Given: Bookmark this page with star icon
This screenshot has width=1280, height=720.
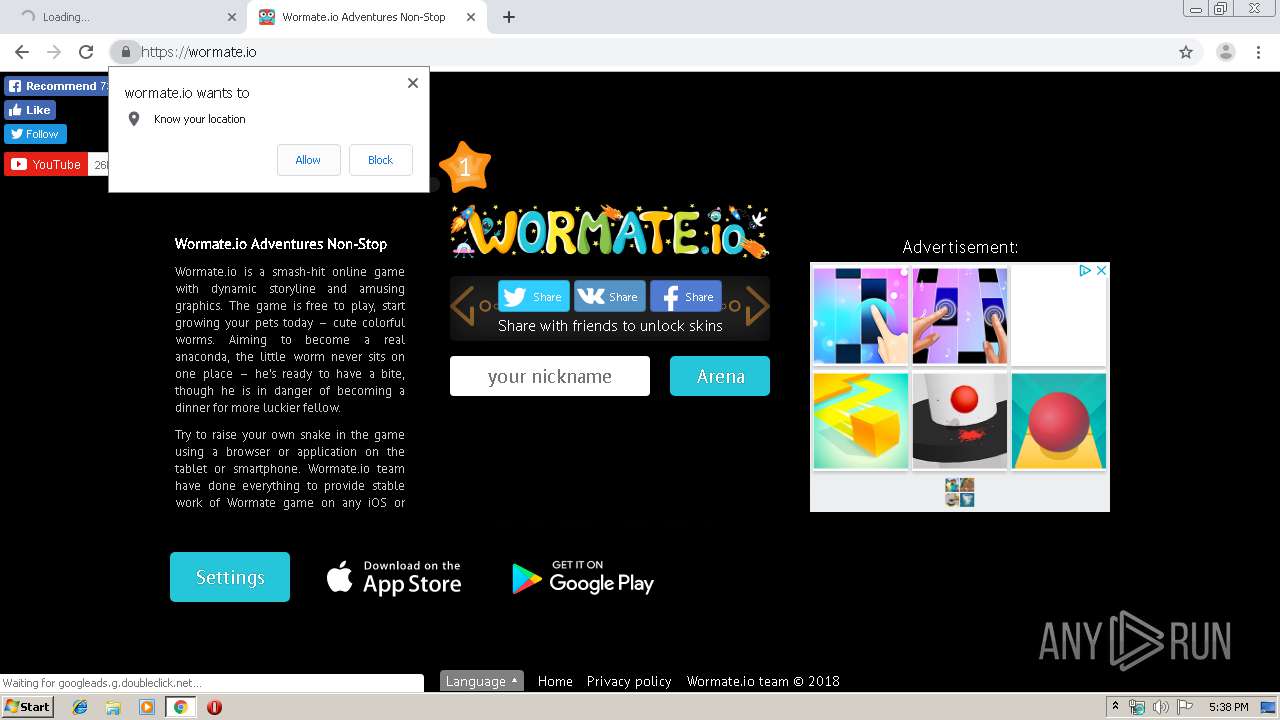Looking at the screenshot, I should point(1186,52).
